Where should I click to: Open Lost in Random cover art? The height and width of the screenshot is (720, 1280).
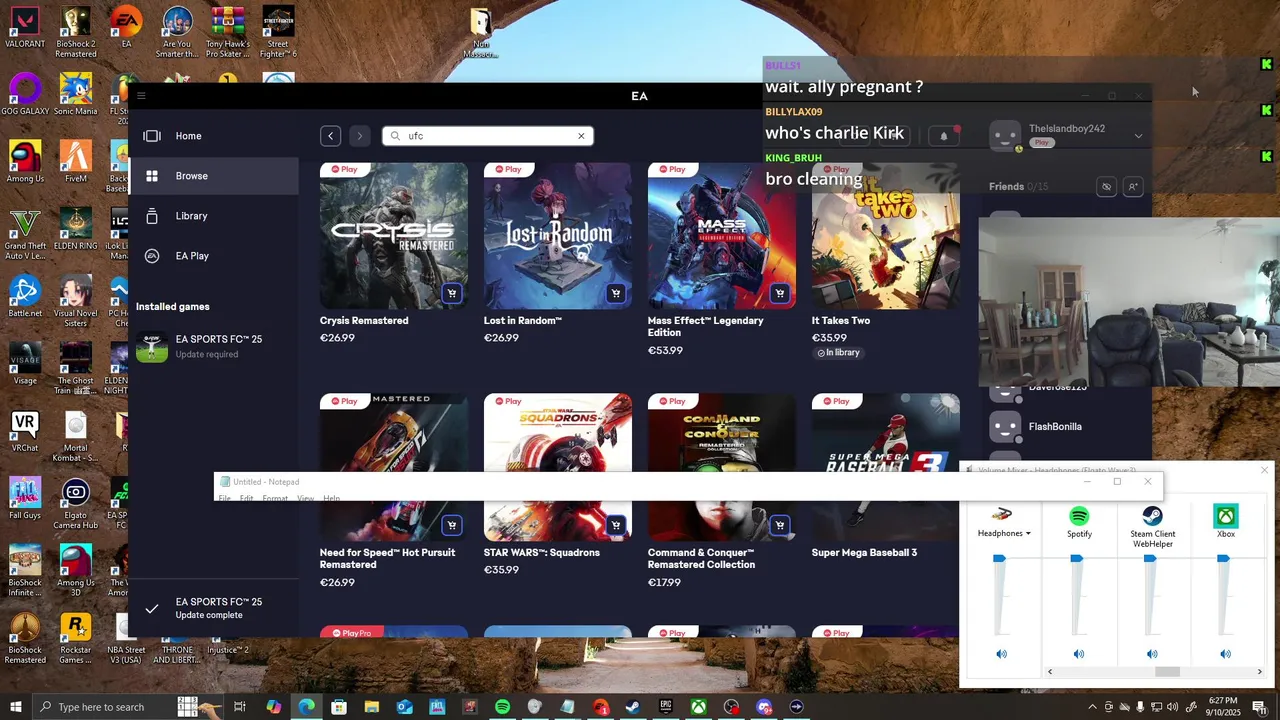(x=558, y=236)
